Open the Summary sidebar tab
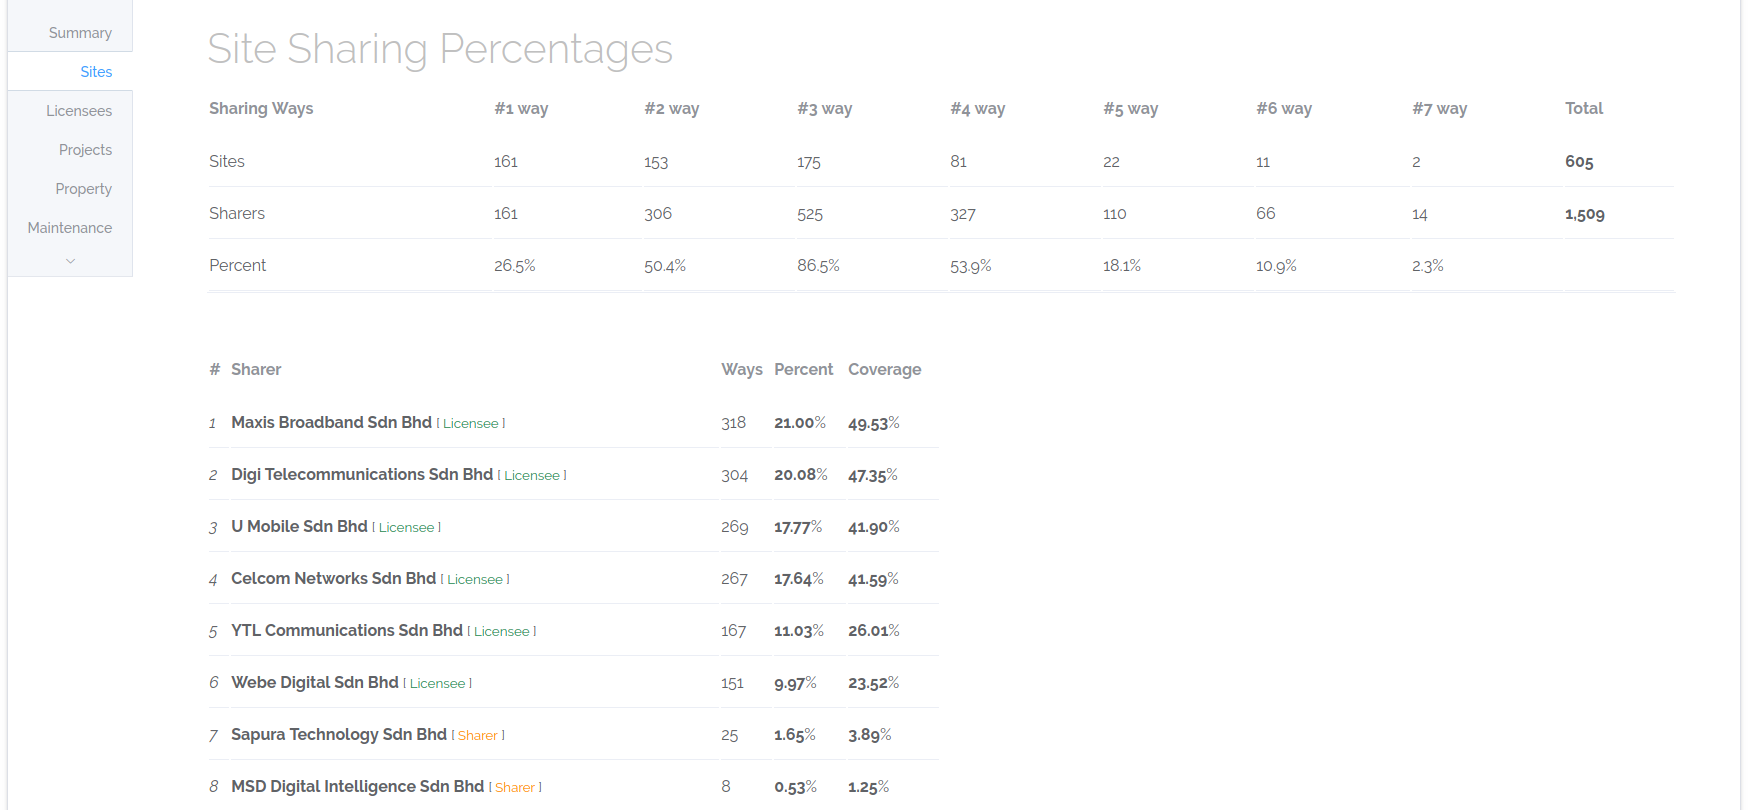This screenshot has height=810, width=1749. 80,33
